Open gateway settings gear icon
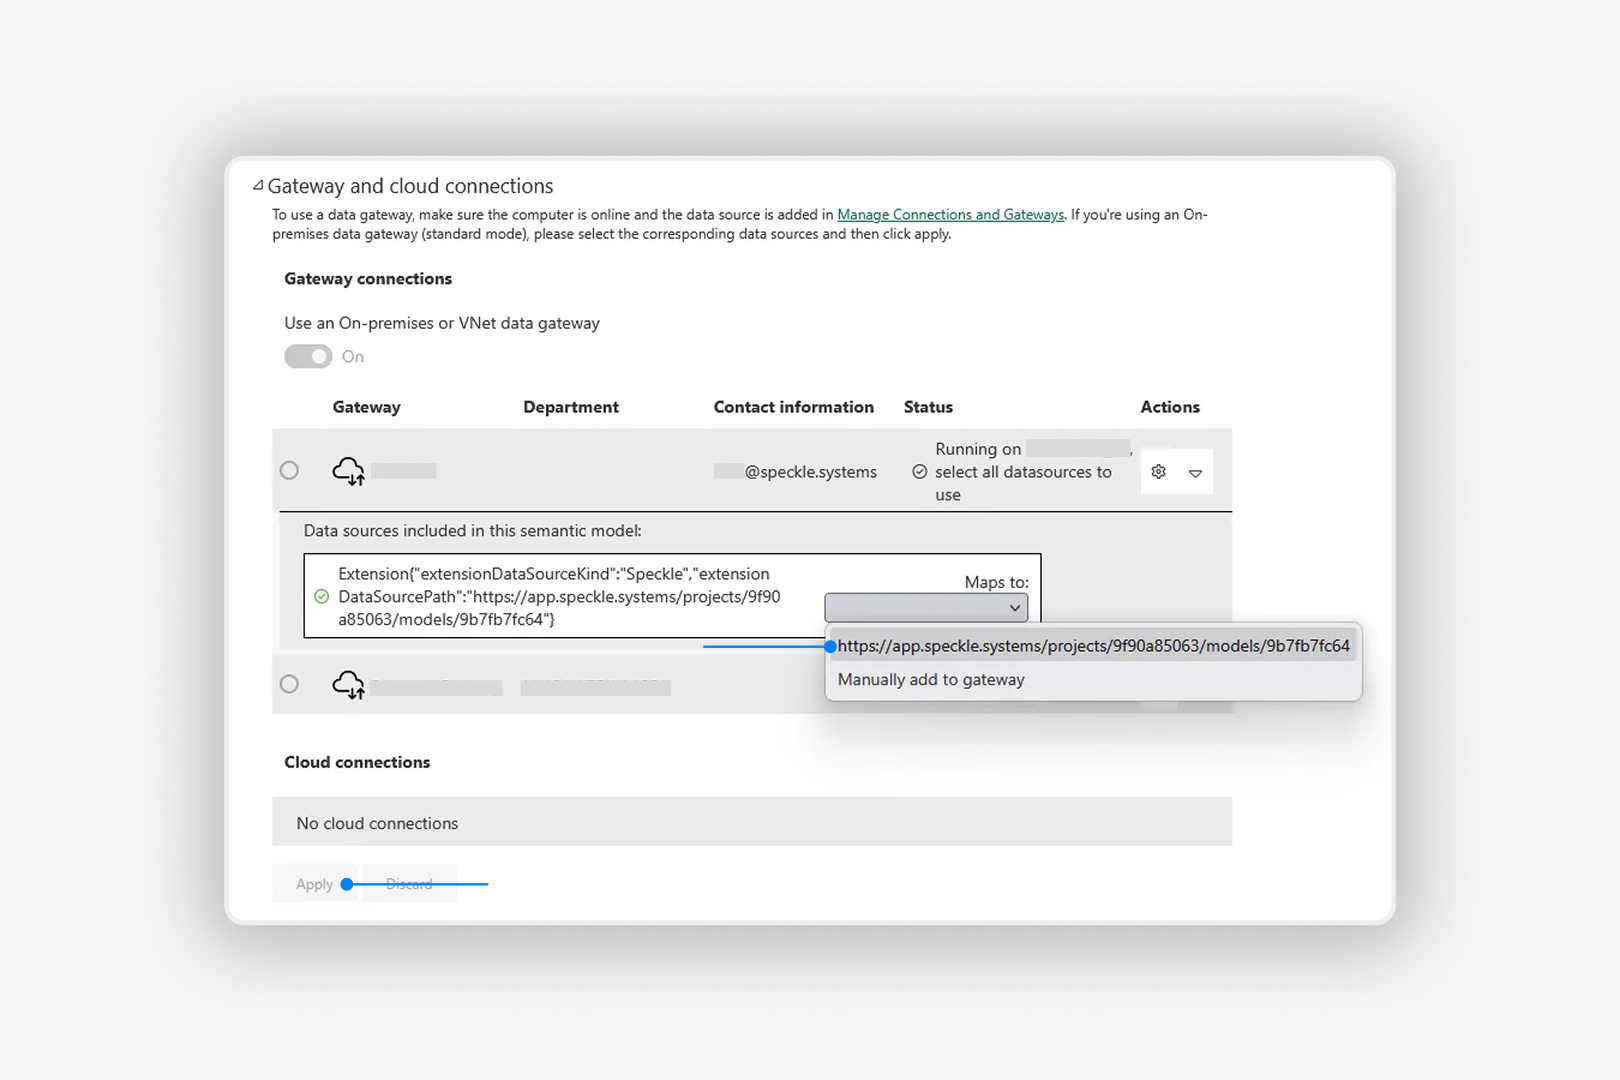Viewport: 1620px width, 1080px height. point(1158,472)
